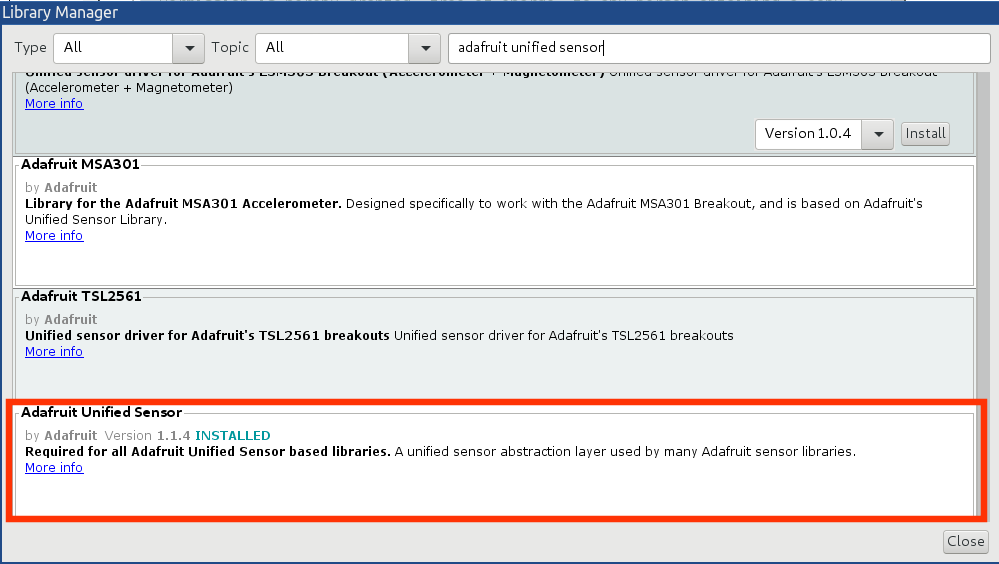999x564 pixels.
Task: Click the Topic label
Action: [230, 48]
